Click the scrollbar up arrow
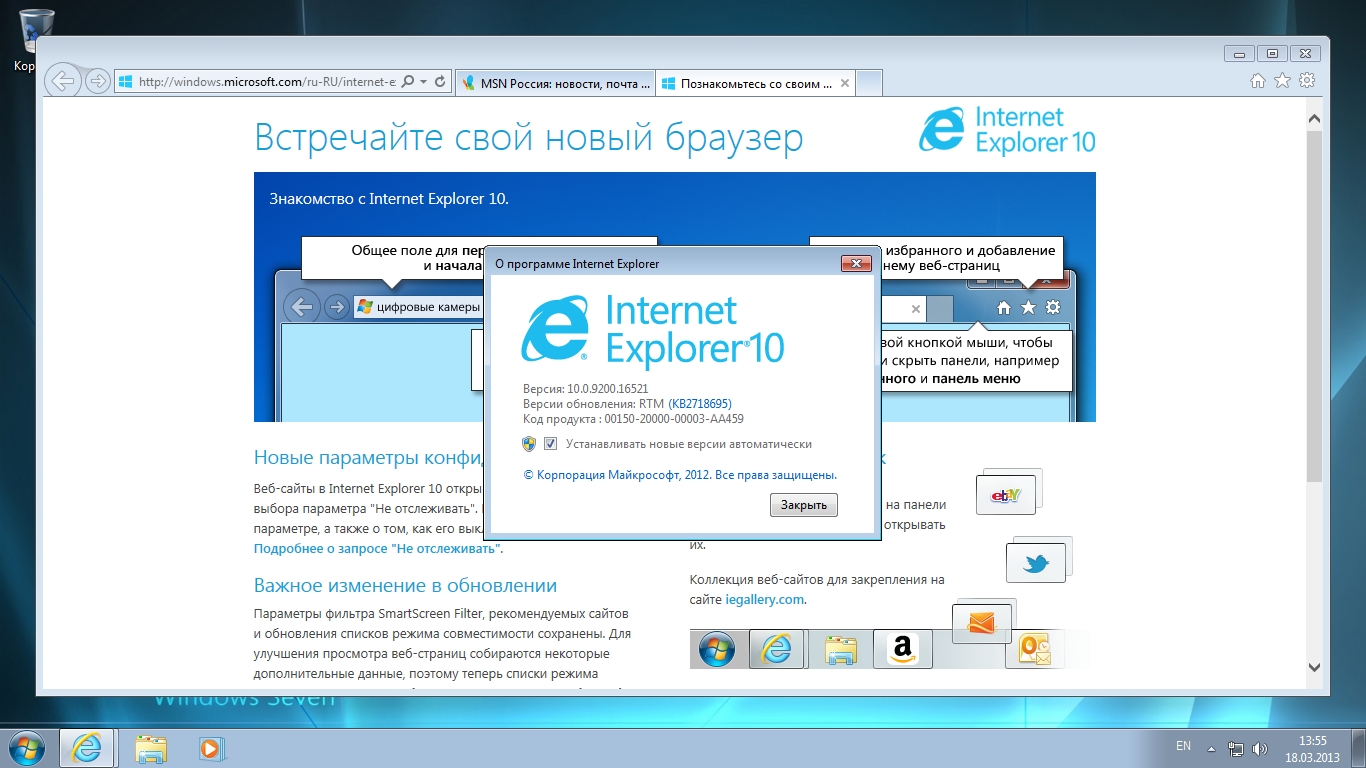The image size is (1366, 768). pyautogui.click(x=1315, y=119)
